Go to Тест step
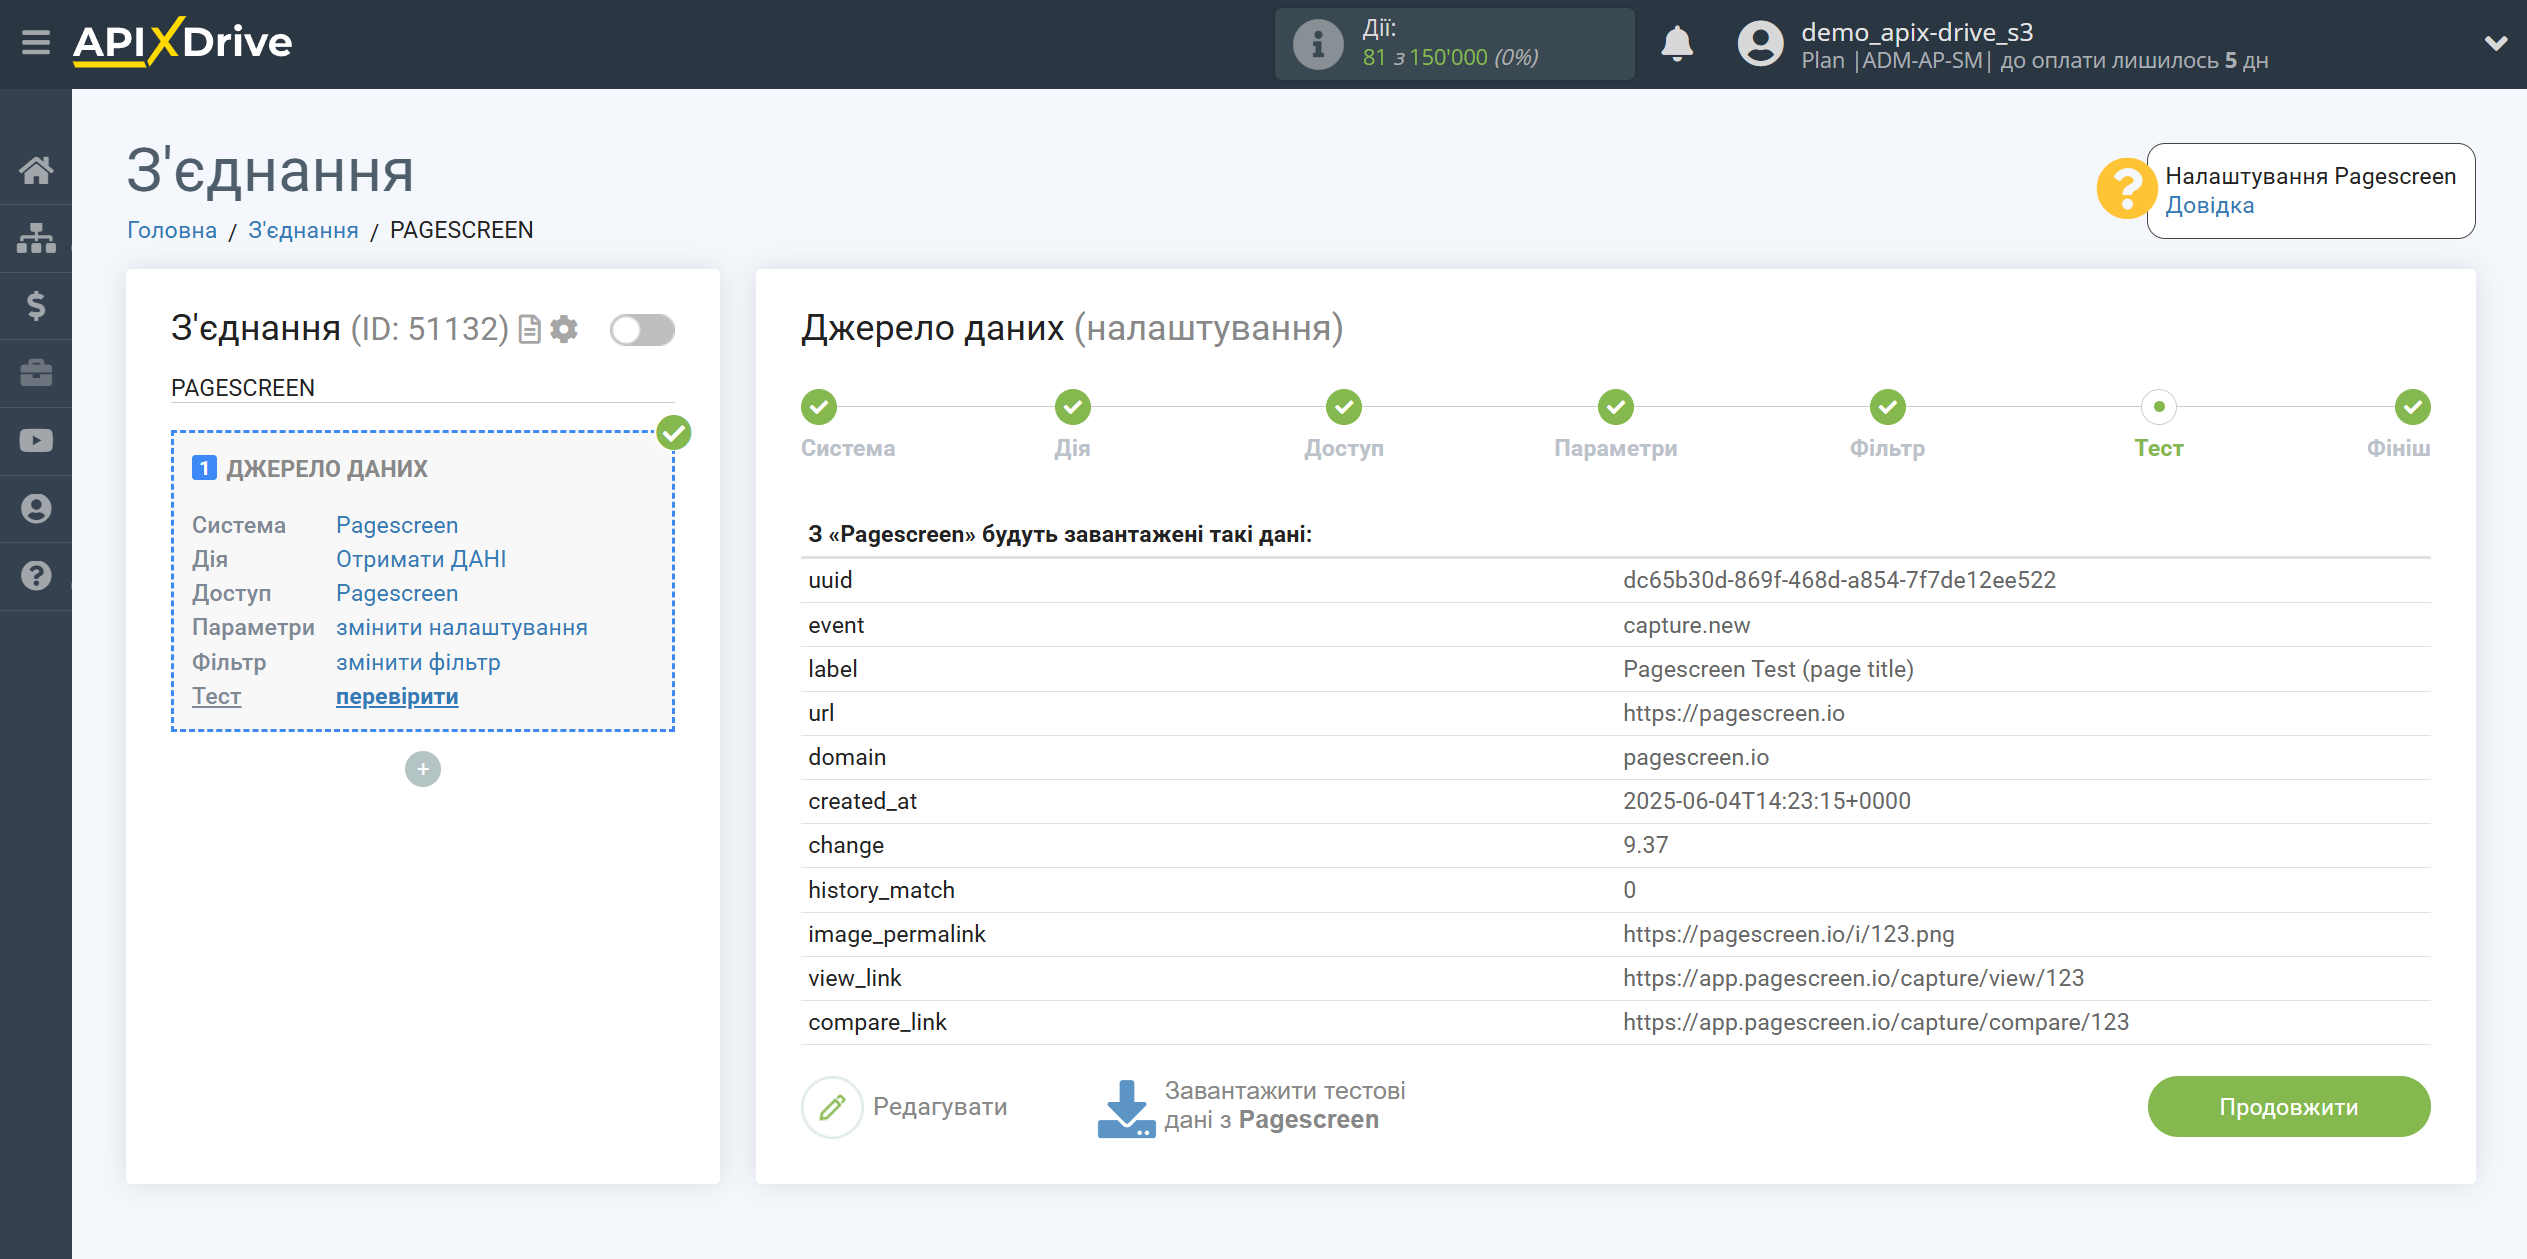 [x=2159, y=407]
